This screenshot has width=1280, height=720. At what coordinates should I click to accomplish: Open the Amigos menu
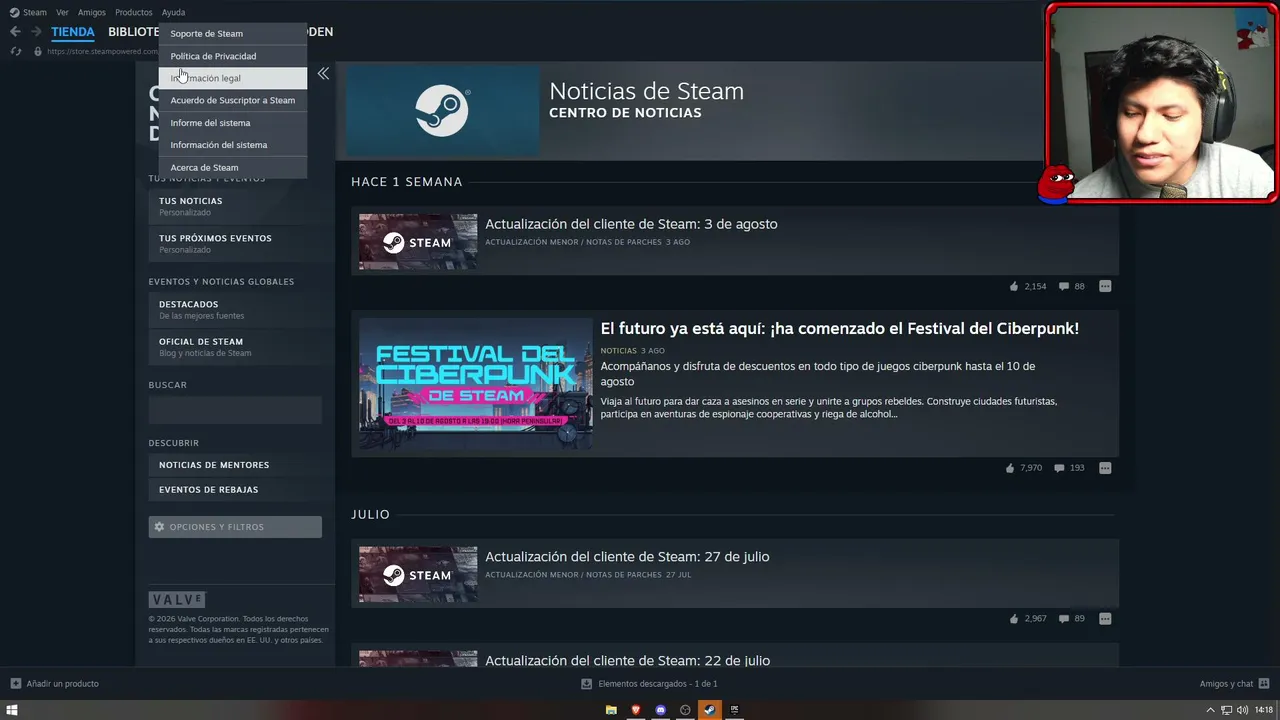tap(92, 12)
